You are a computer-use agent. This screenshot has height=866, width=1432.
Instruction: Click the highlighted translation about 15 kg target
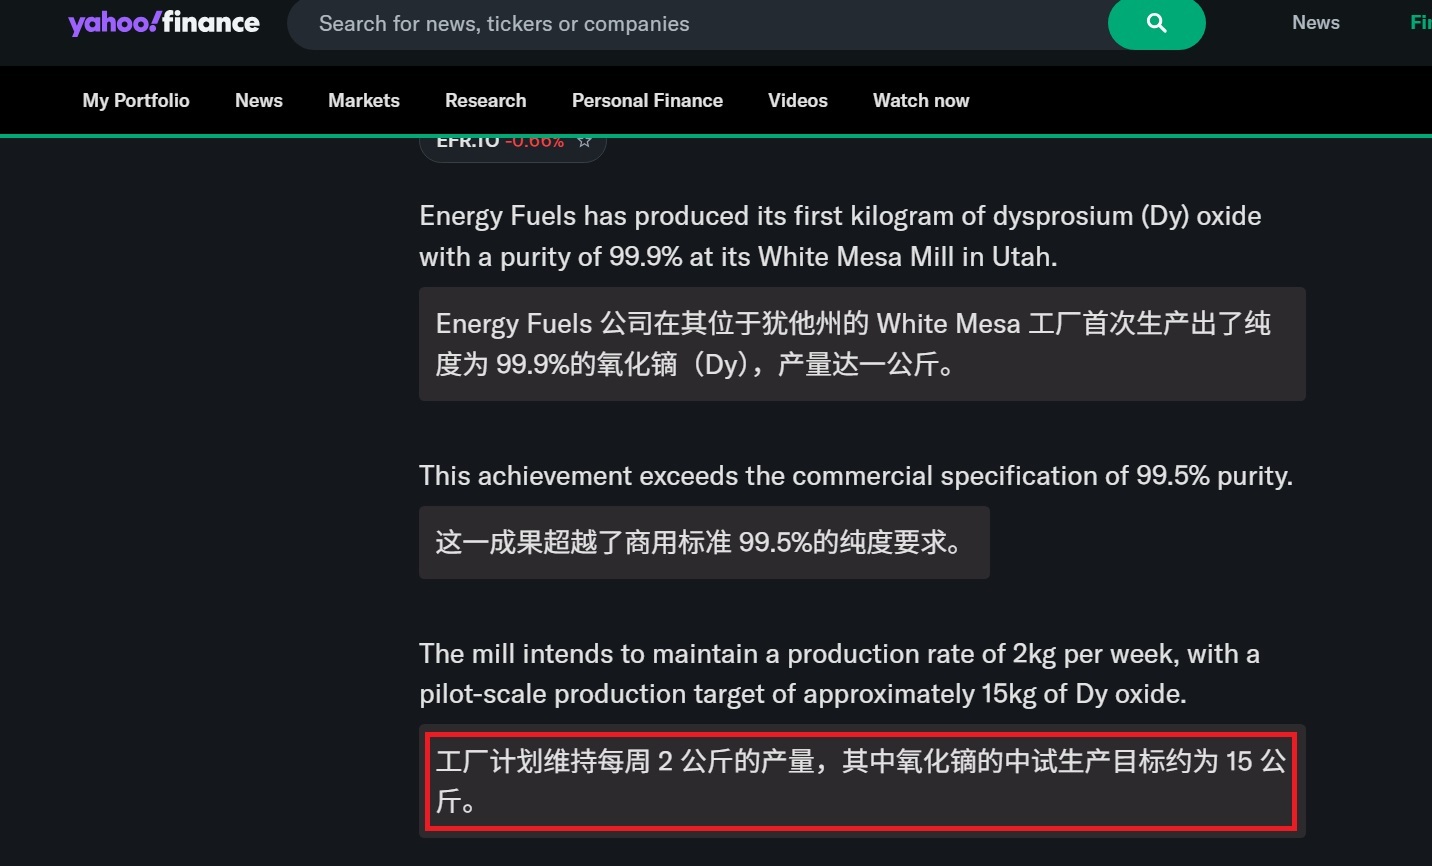point(862,781)
